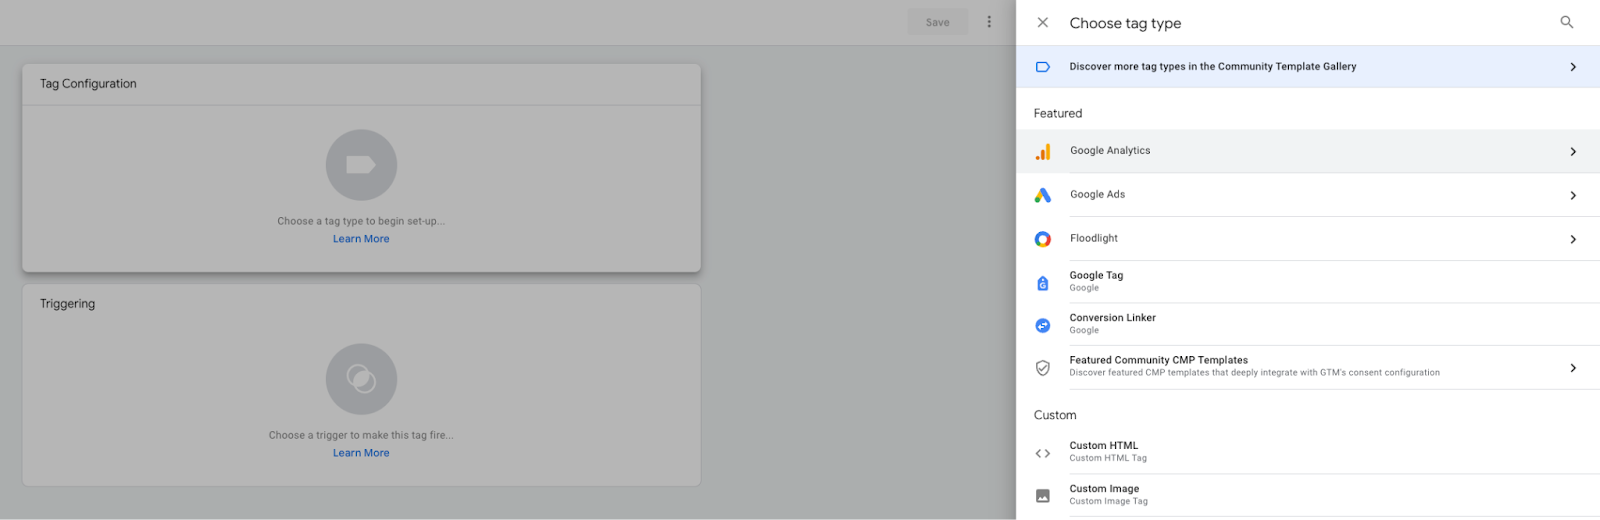Click the CMP templates description text
Viewport: 1600px width, 520px height.
(x=1254, y=373)
